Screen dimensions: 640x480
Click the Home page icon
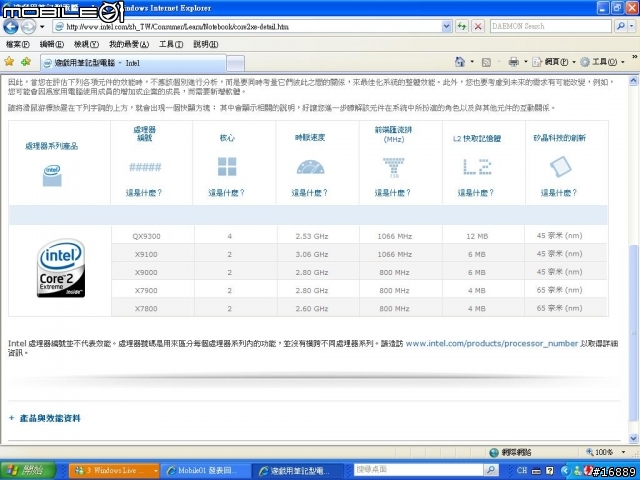click(460, 62)
